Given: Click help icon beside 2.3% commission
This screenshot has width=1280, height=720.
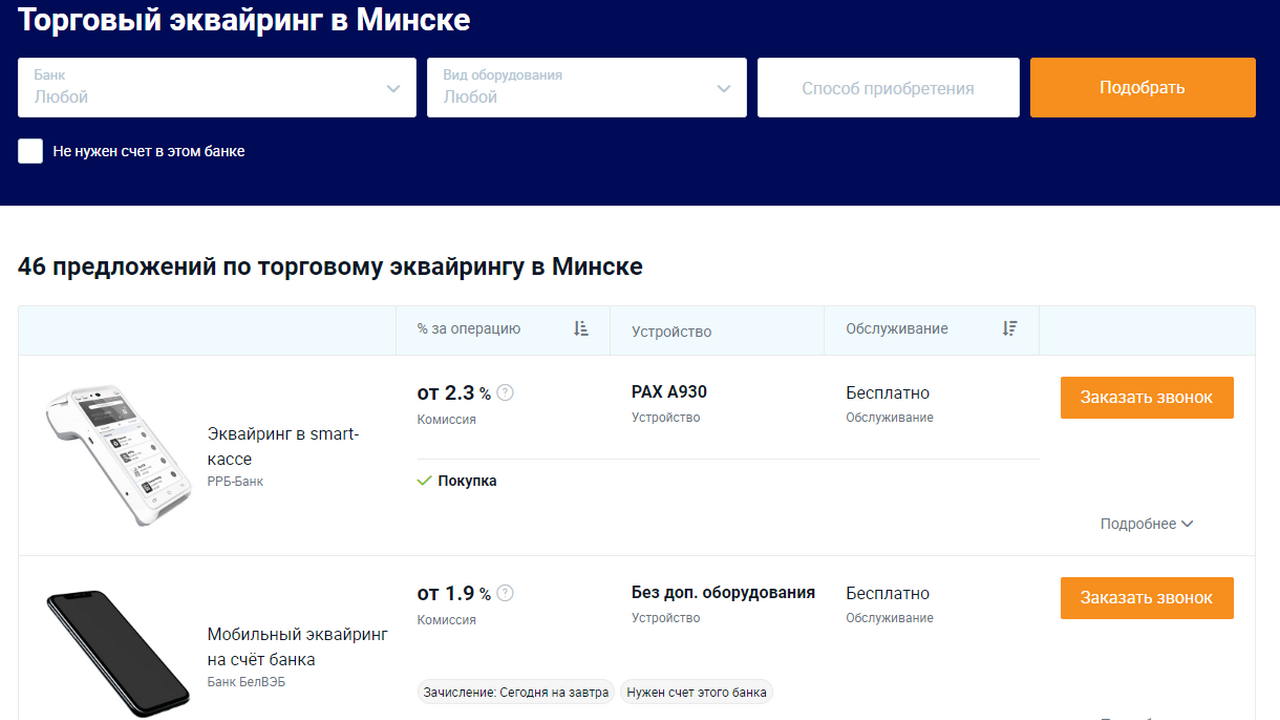Looking at the screenshot, I should coord(506,393).
